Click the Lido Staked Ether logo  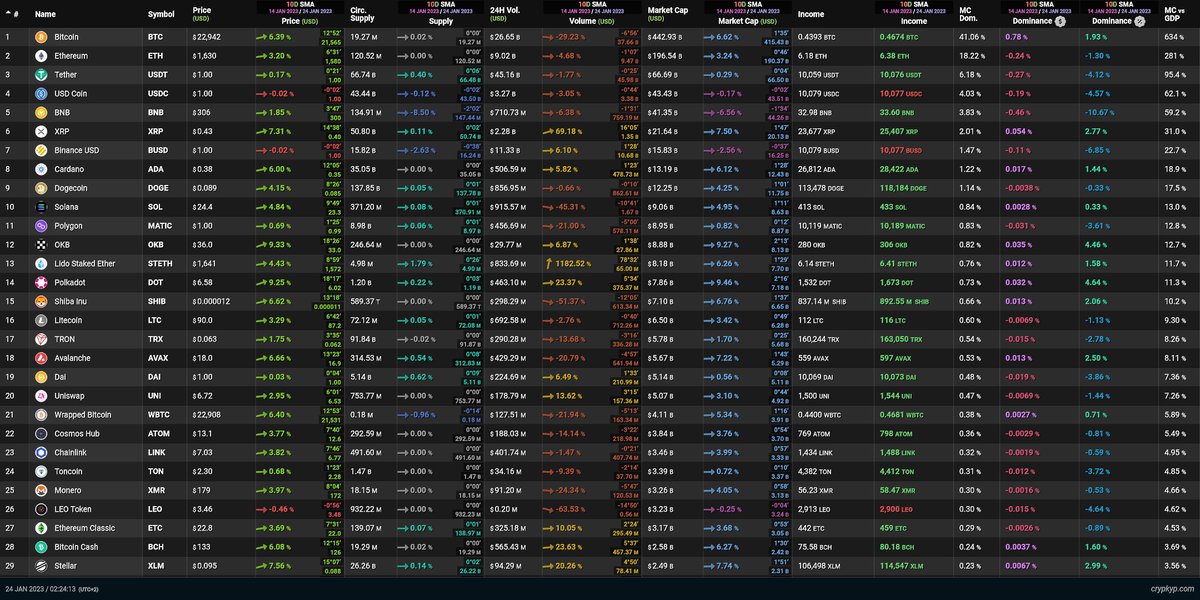pyautogui.click(x=42, y=263)
